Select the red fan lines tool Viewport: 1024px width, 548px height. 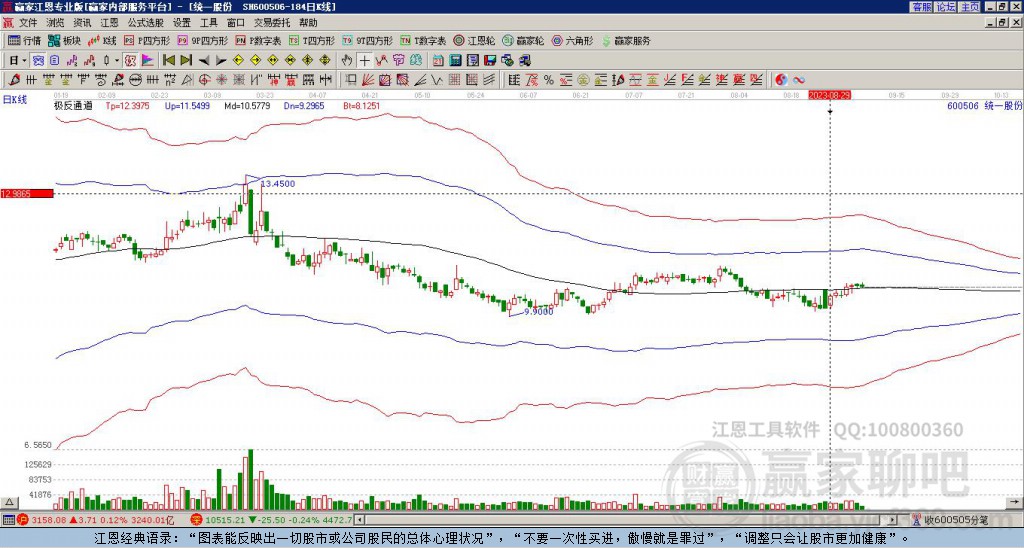(x=368, y=80)
